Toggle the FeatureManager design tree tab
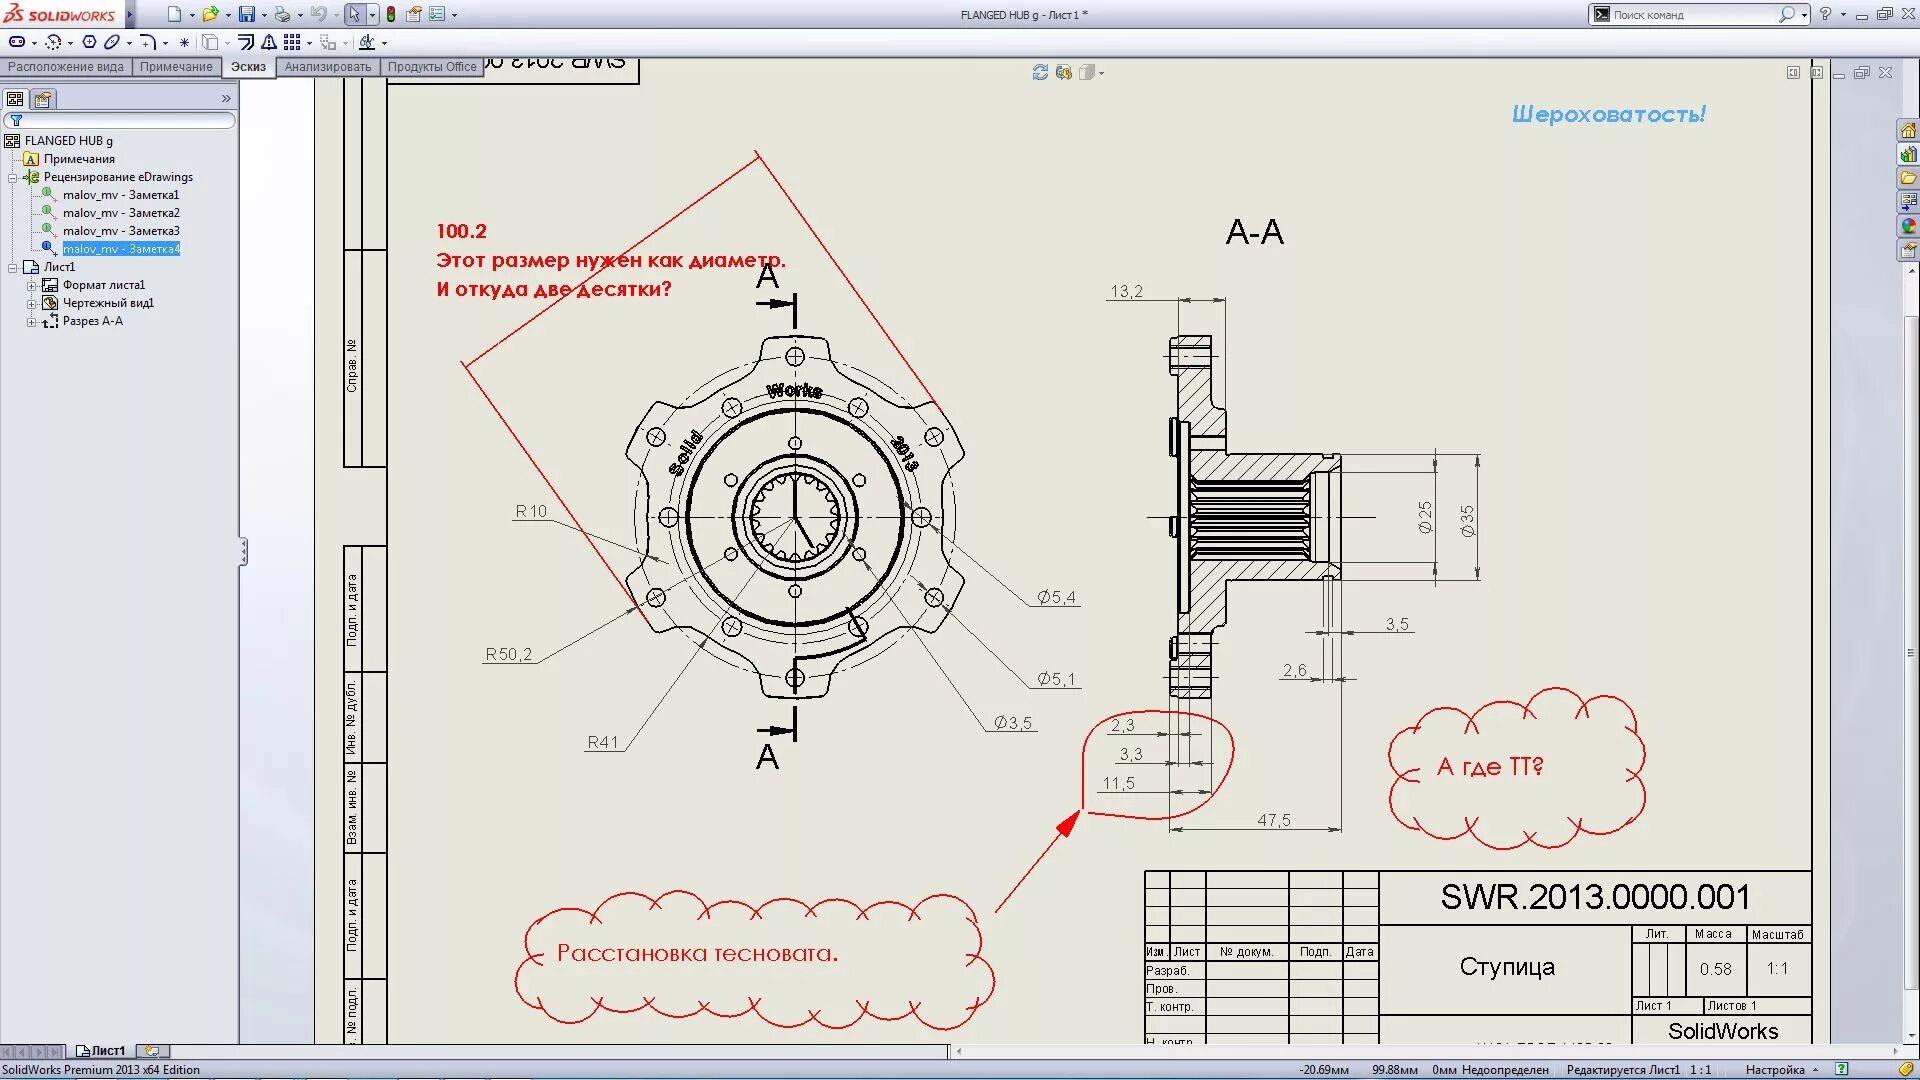1920x1080 pixels. (x=15, y=99)
